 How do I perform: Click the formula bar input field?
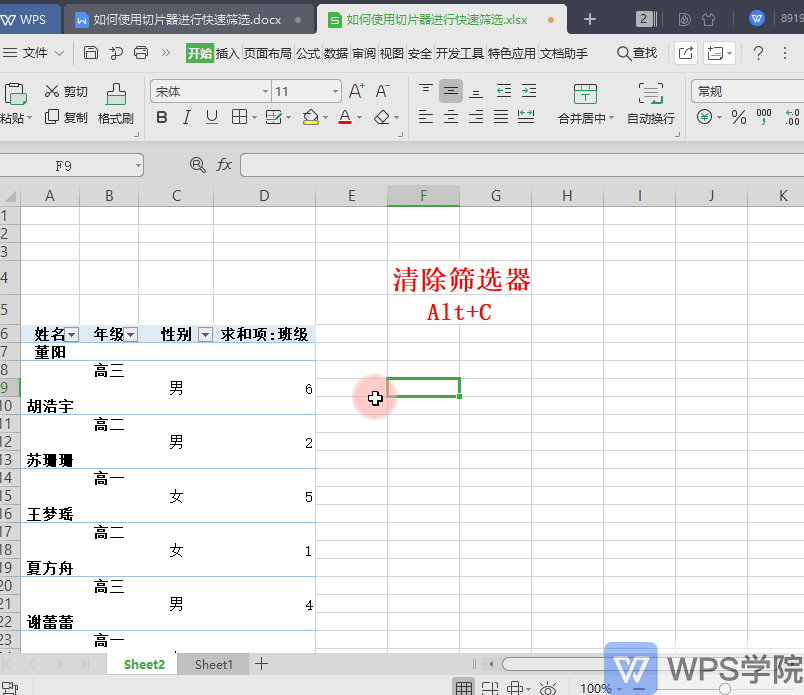point(522,165)
